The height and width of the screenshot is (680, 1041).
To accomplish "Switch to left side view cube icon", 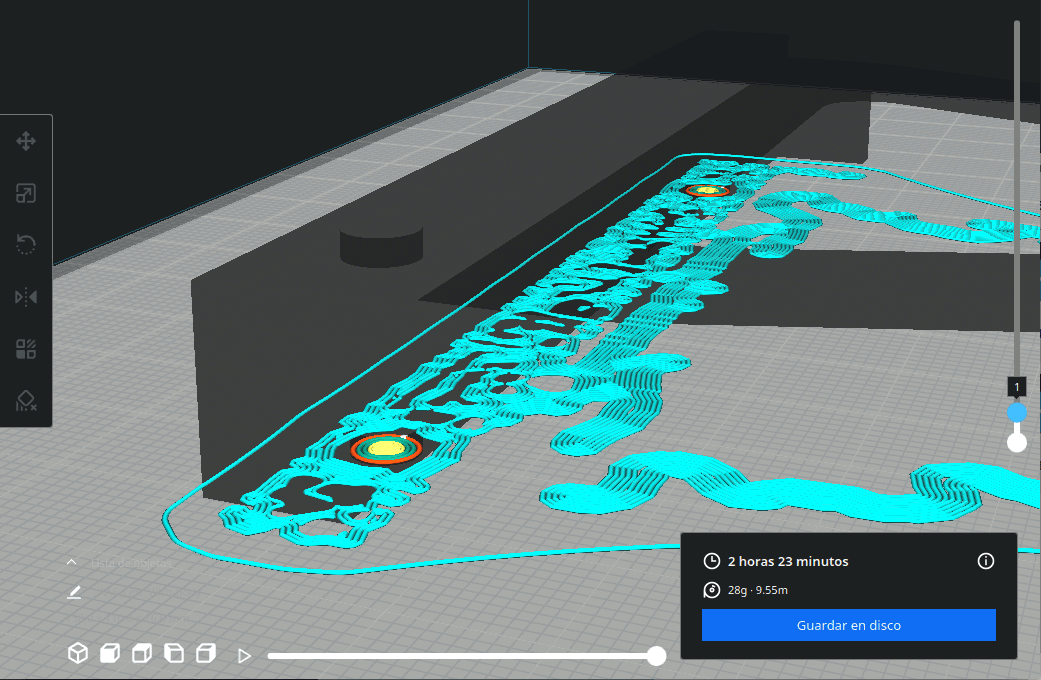I will point(174,653).
